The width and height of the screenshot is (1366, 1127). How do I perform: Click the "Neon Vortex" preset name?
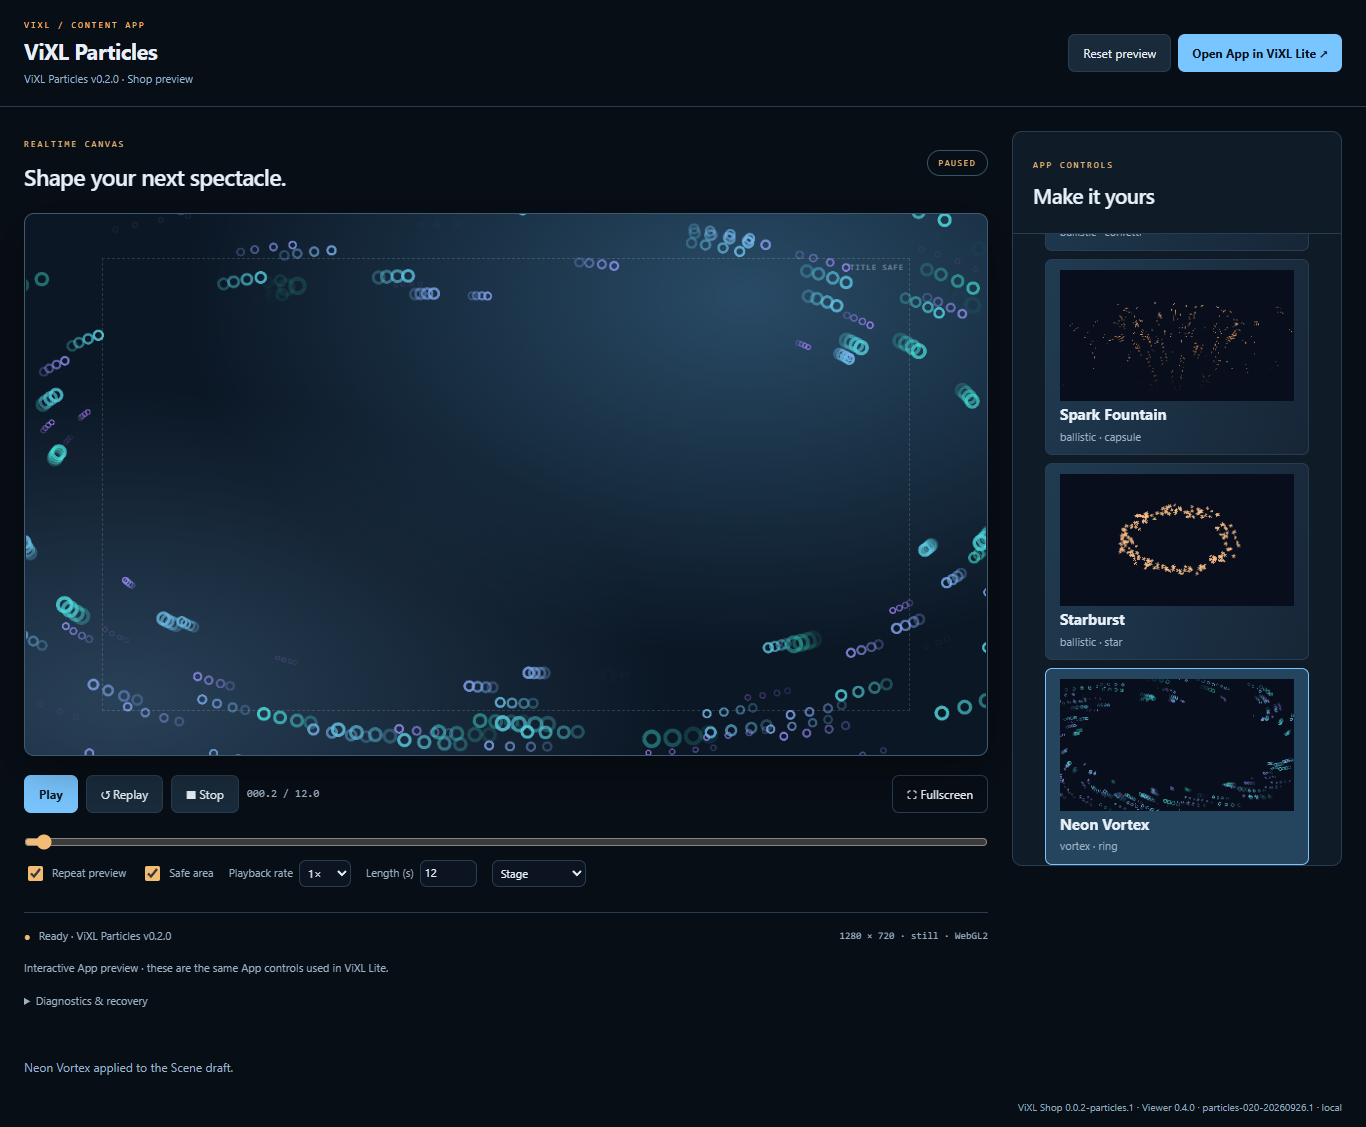pos(1105,825)
